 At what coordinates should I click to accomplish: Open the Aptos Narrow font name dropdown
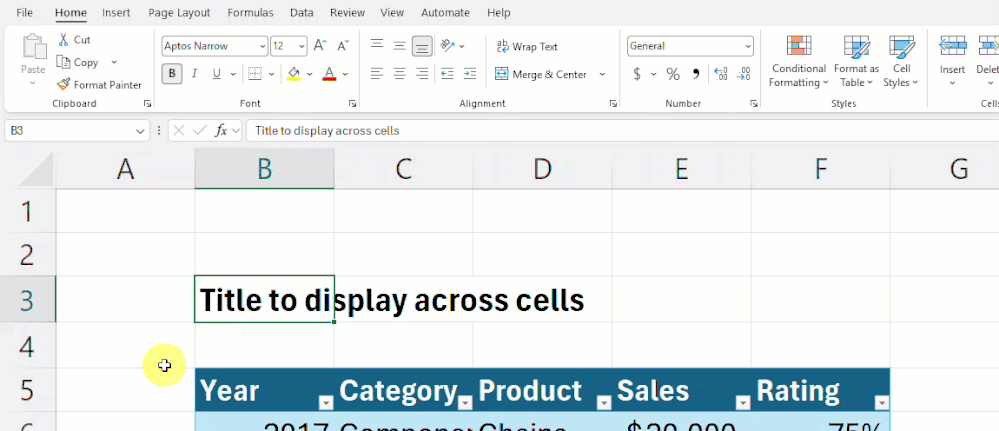[262, 46]
